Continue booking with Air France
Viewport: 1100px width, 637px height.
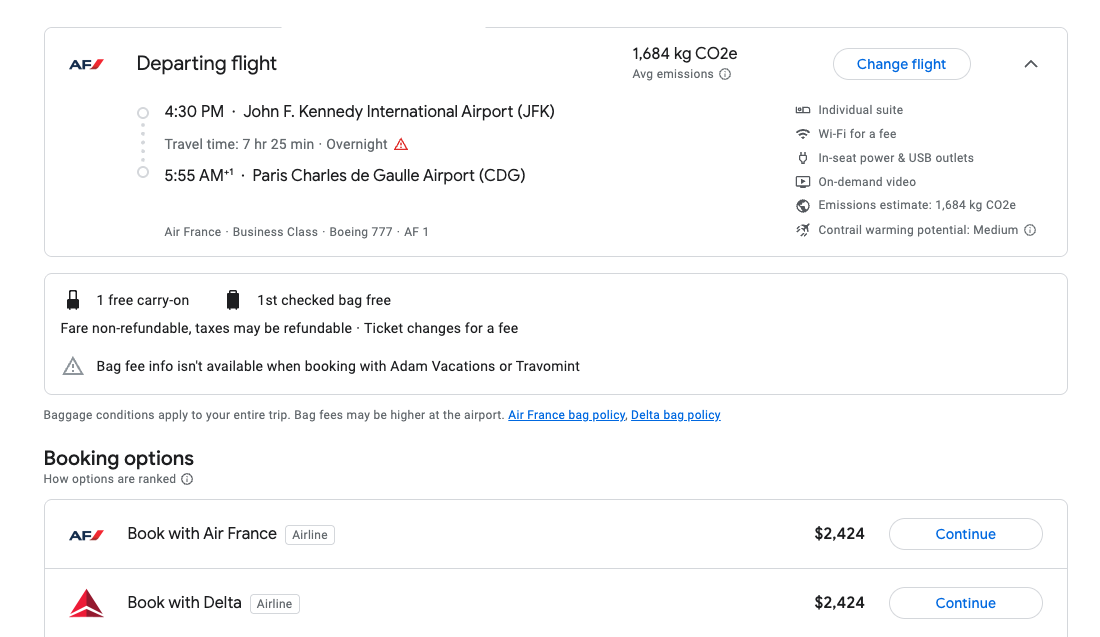coord(964,533)
